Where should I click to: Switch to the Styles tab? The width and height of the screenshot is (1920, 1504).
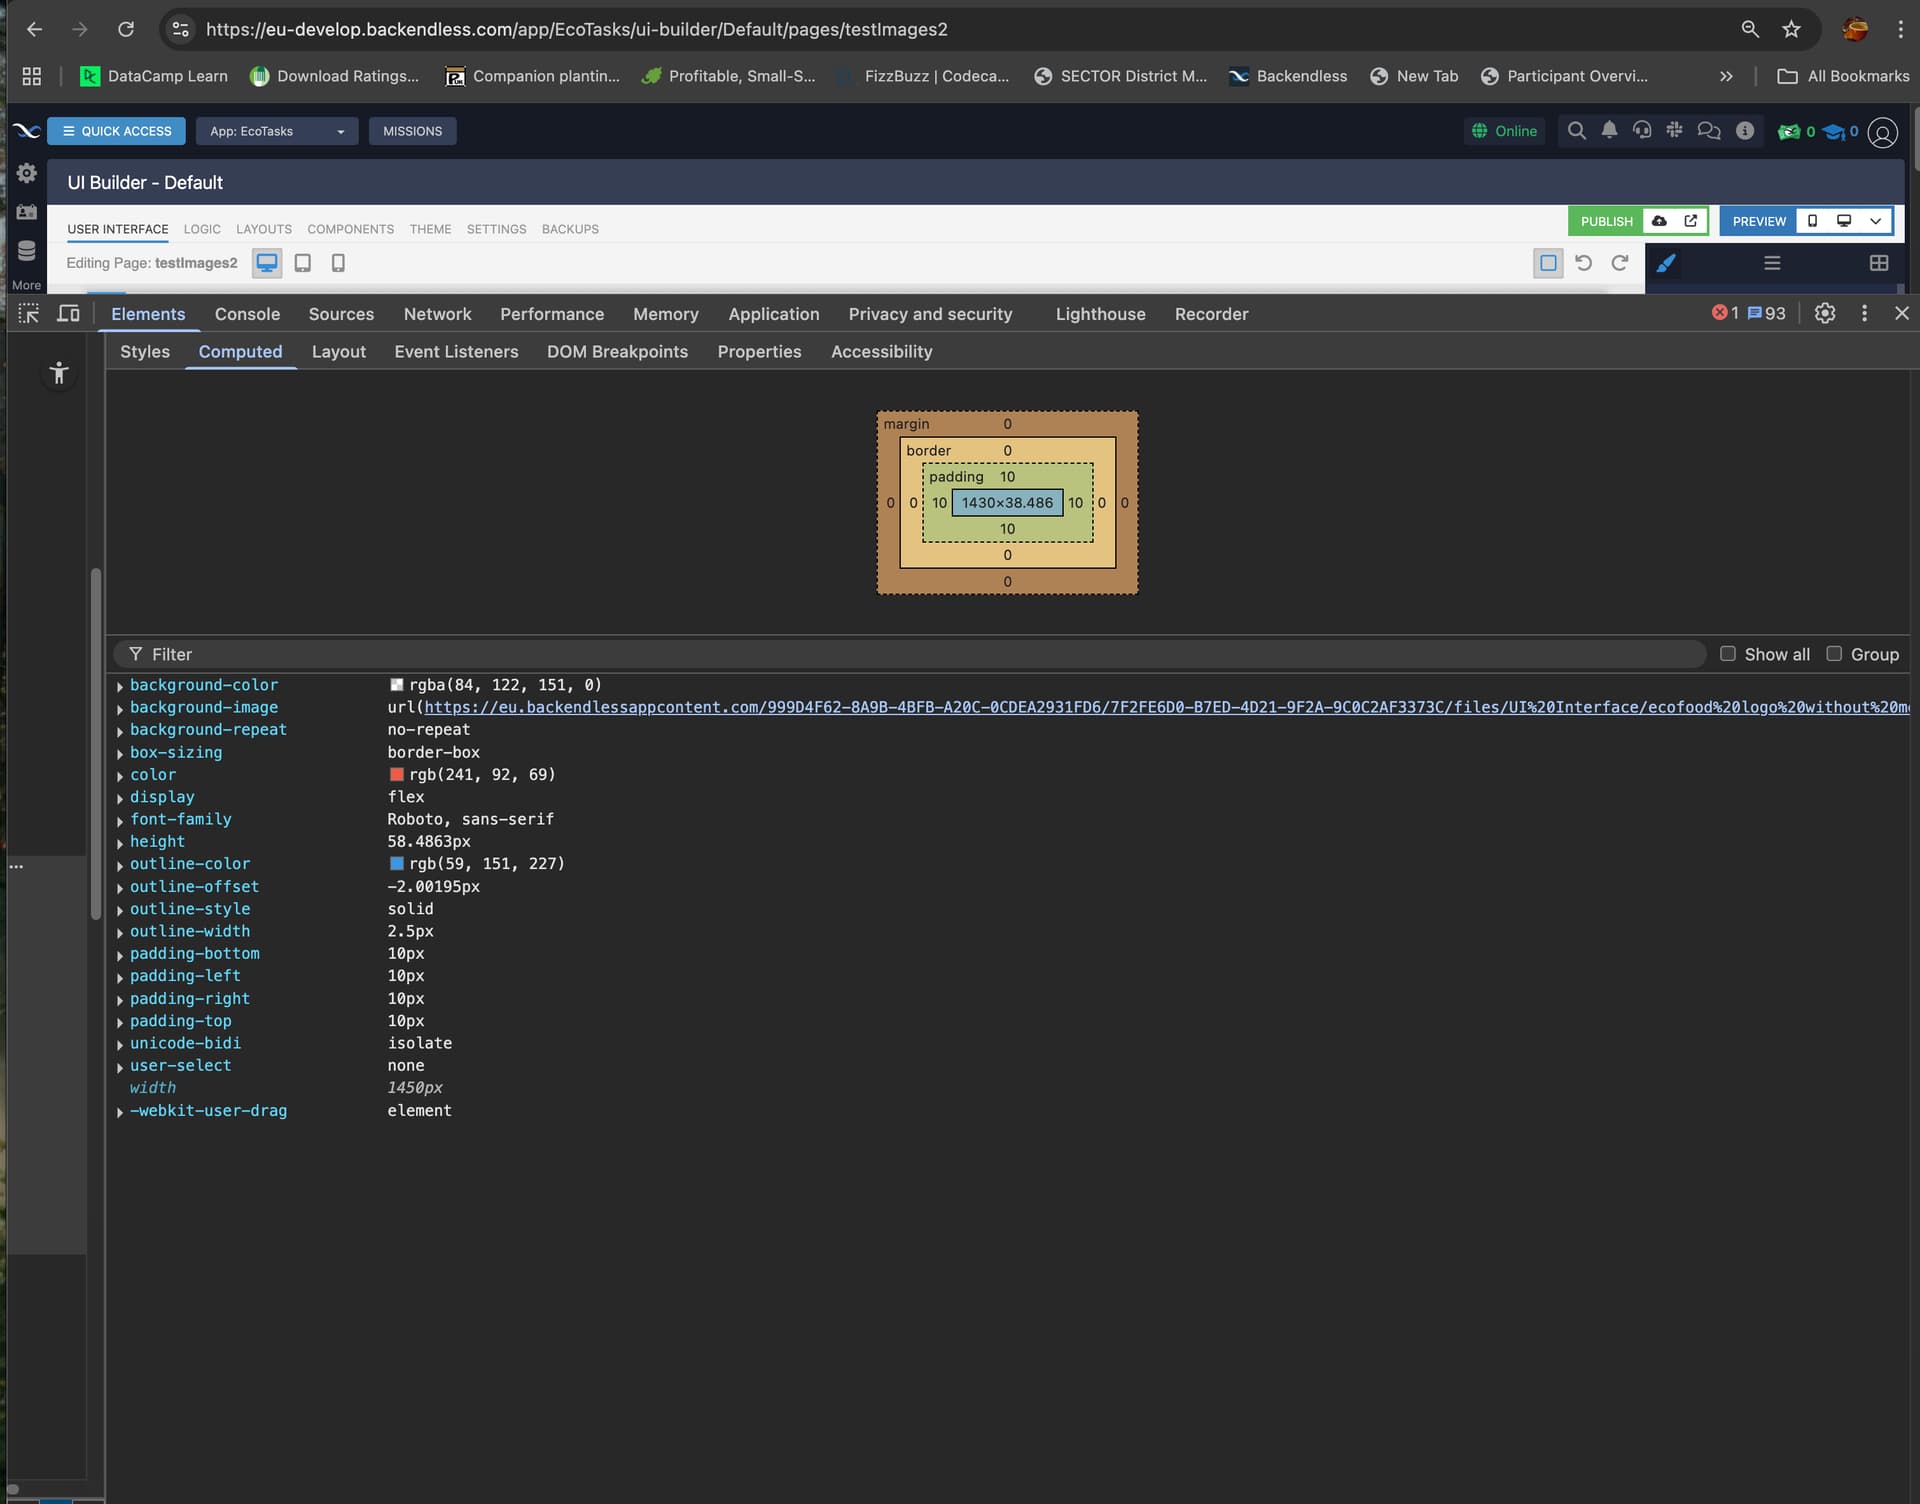[x=145, y=352]
